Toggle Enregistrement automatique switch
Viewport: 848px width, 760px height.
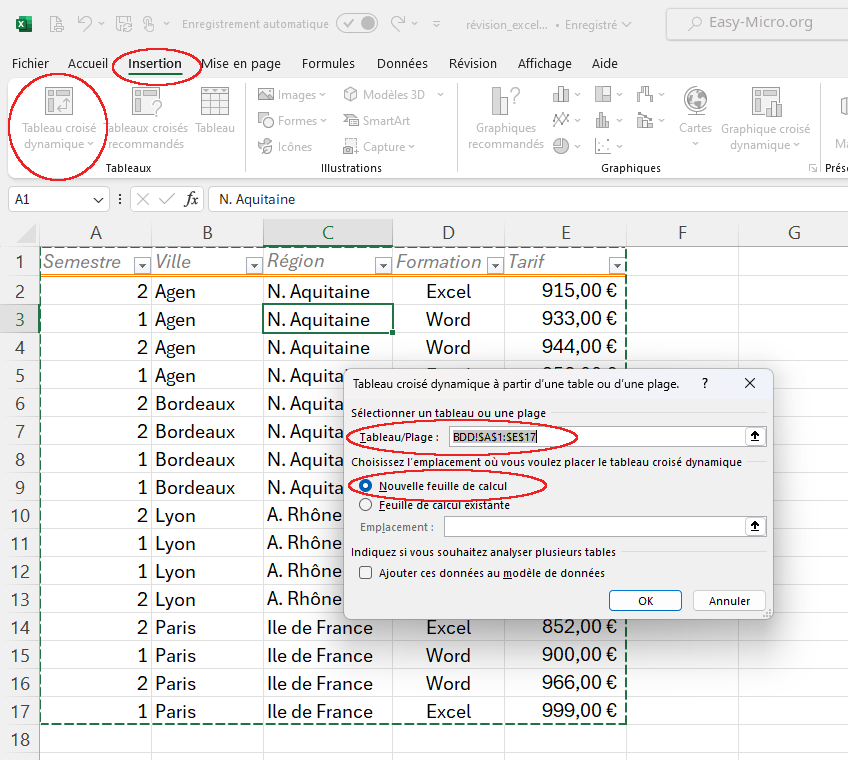click(x=357, y=24)
